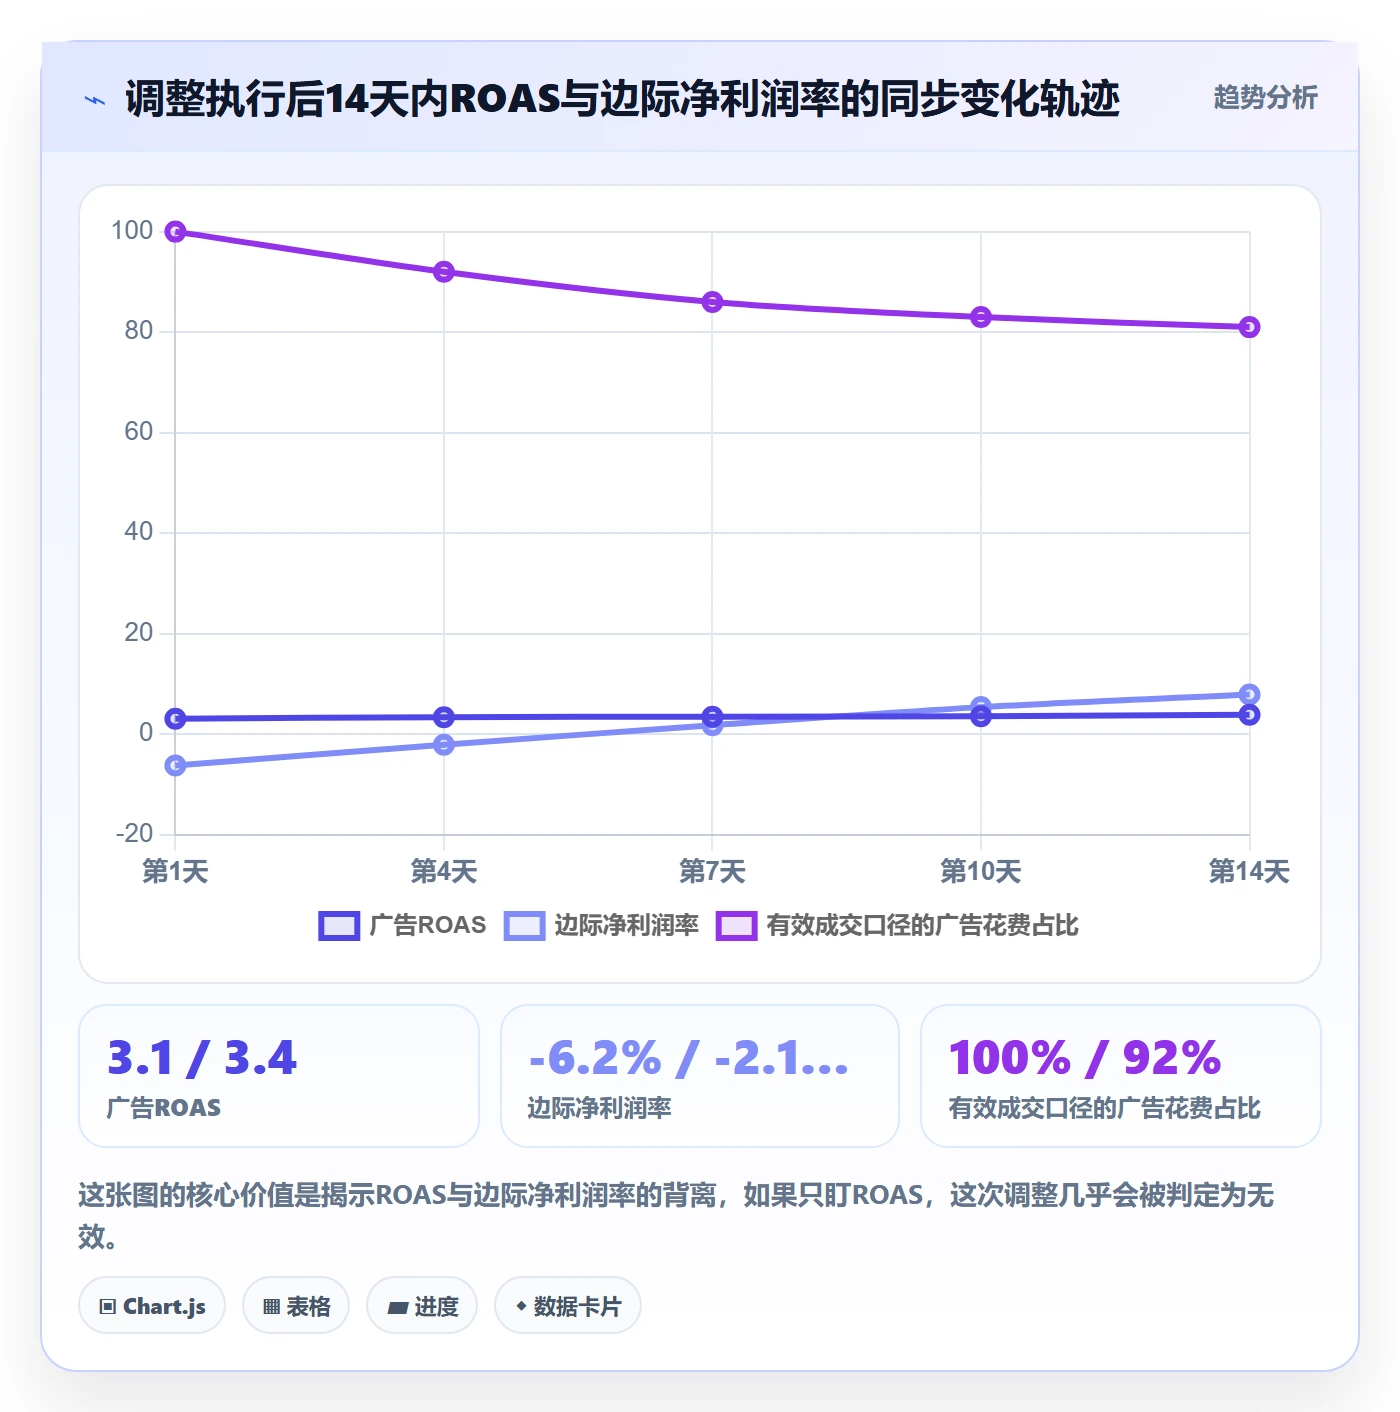
Task: Open the 边际净利润率 -6.2% data card
Action: (x=700, y=1076)
